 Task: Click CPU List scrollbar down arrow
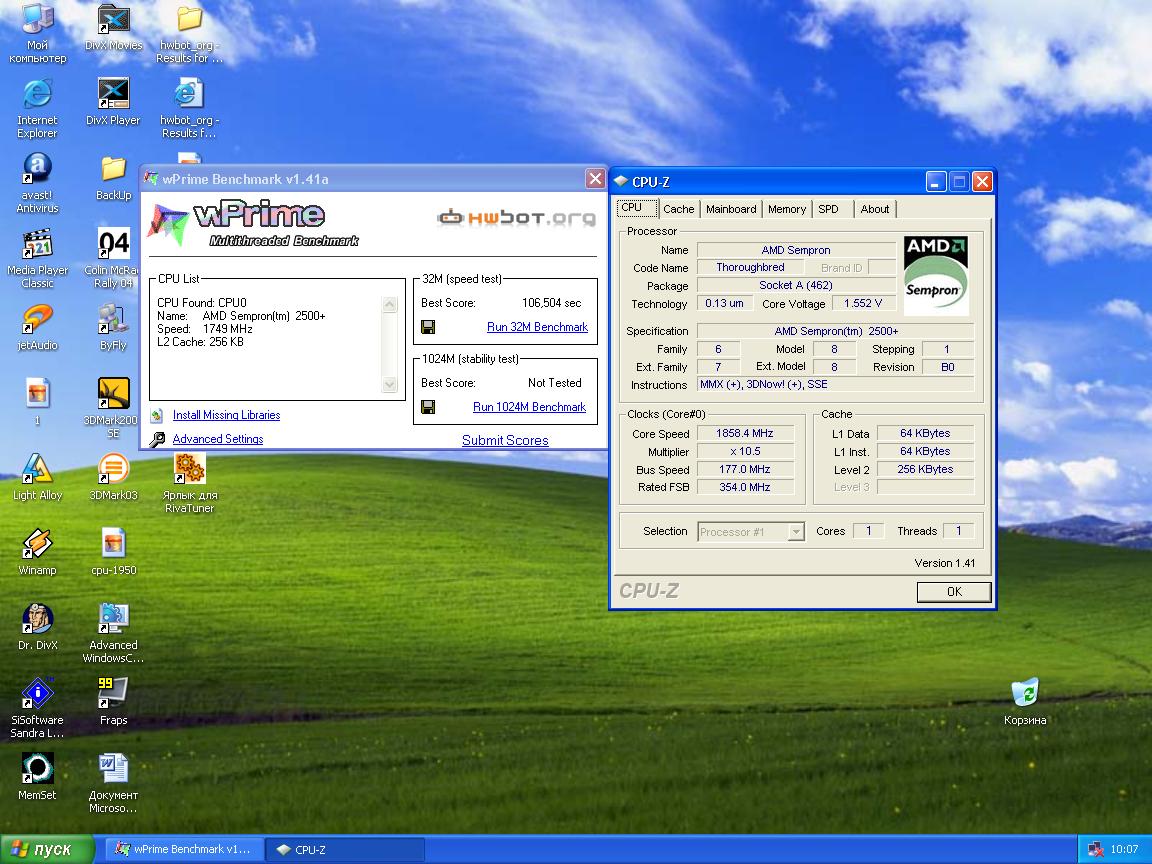coord(390,384)
